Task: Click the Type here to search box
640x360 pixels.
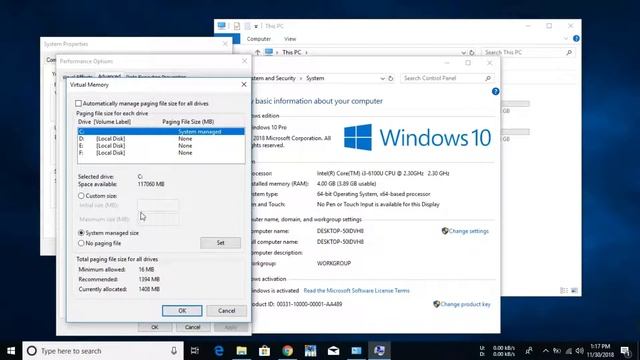Action: click(104, 351)
